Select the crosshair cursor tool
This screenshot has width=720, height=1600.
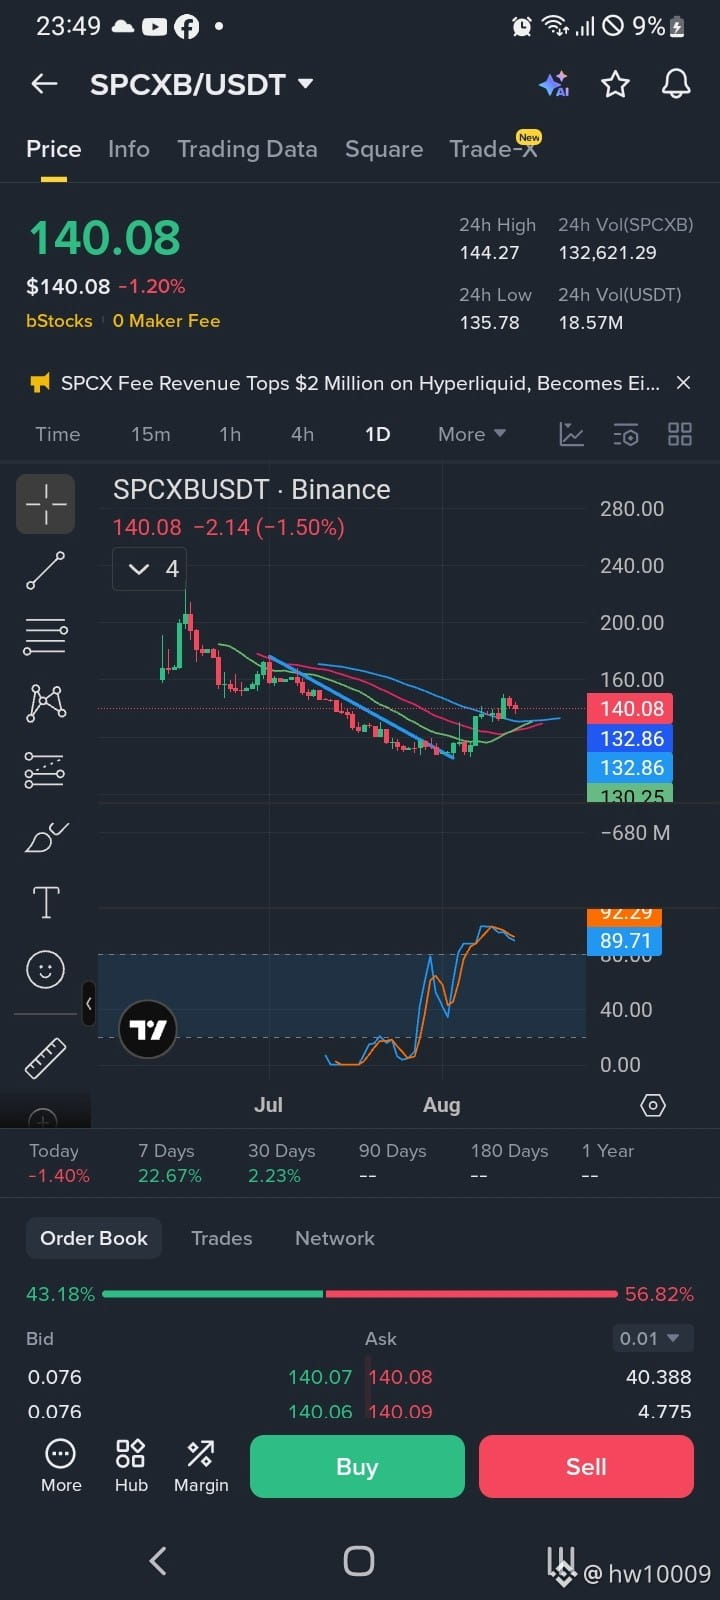pos(46,504)
